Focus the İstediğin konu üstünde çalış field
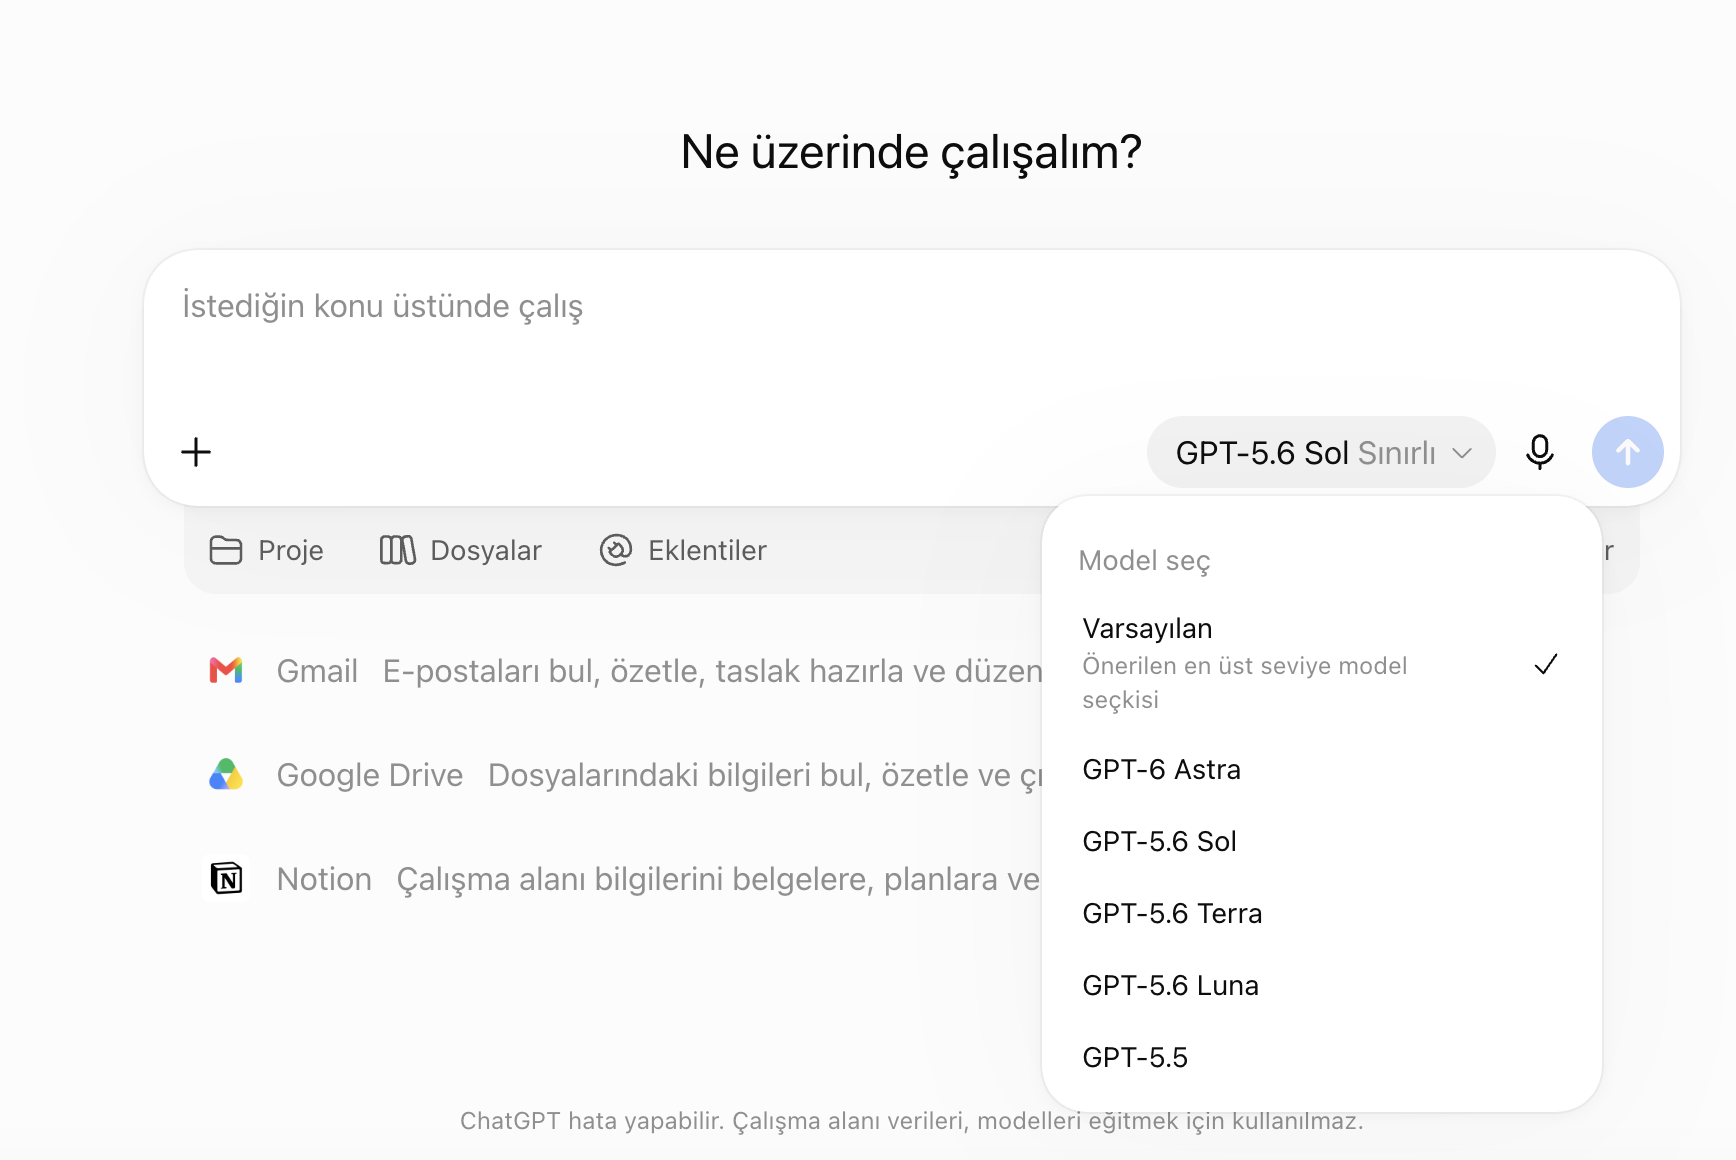1736x1160 pixels. [912, 330]
